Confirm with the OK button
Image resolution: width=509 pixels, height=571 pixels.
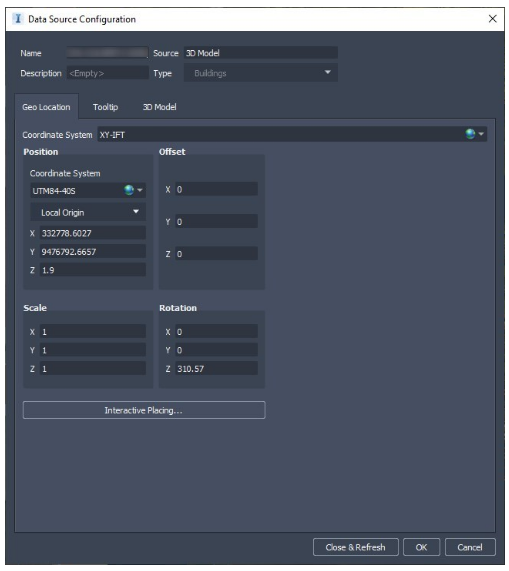tap(421, 547)
